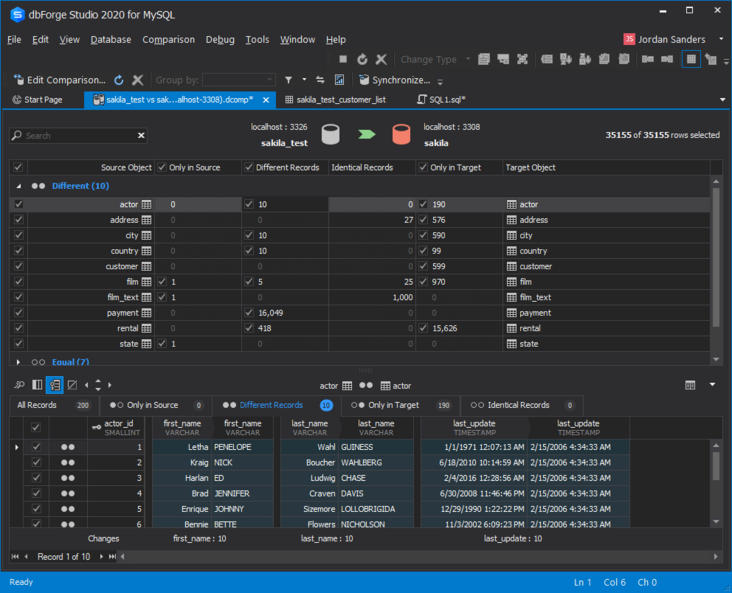Collapse the Different (10) group
Screen dimensions: 732x593
click(18, 186)
